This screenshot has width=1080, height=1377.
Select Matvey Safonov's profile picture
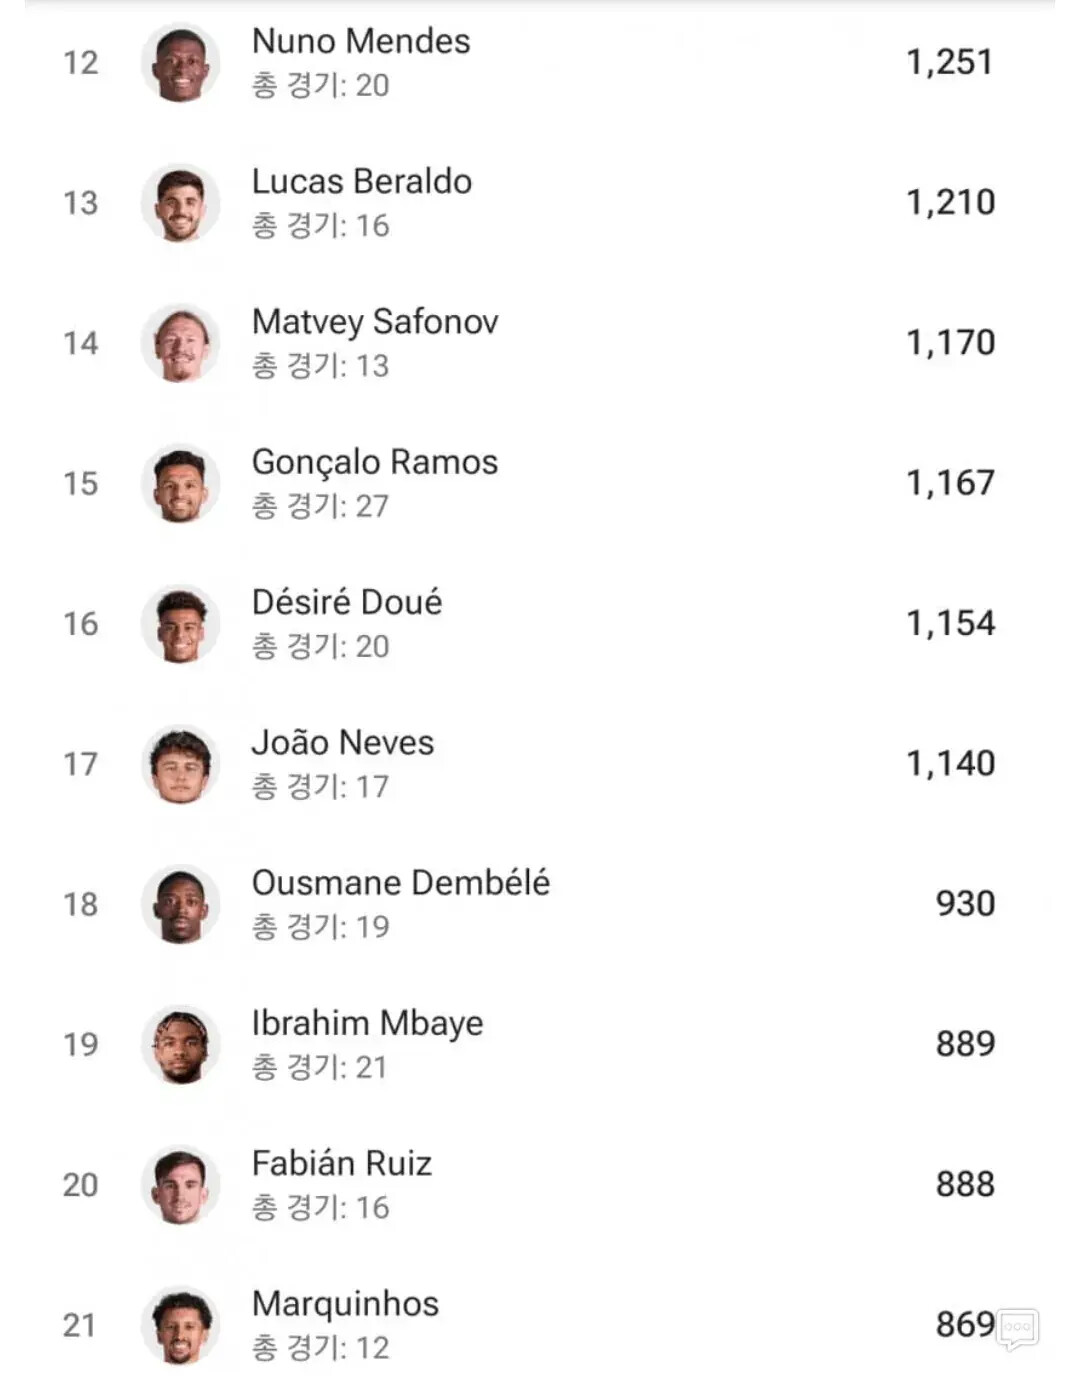pos(180,343)
